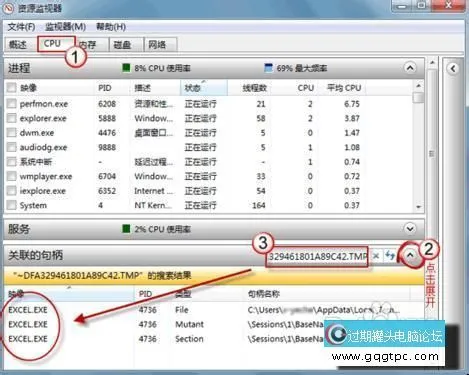
Task: Check the wmplayer.exe process checkbox
Action: point(12,176)
